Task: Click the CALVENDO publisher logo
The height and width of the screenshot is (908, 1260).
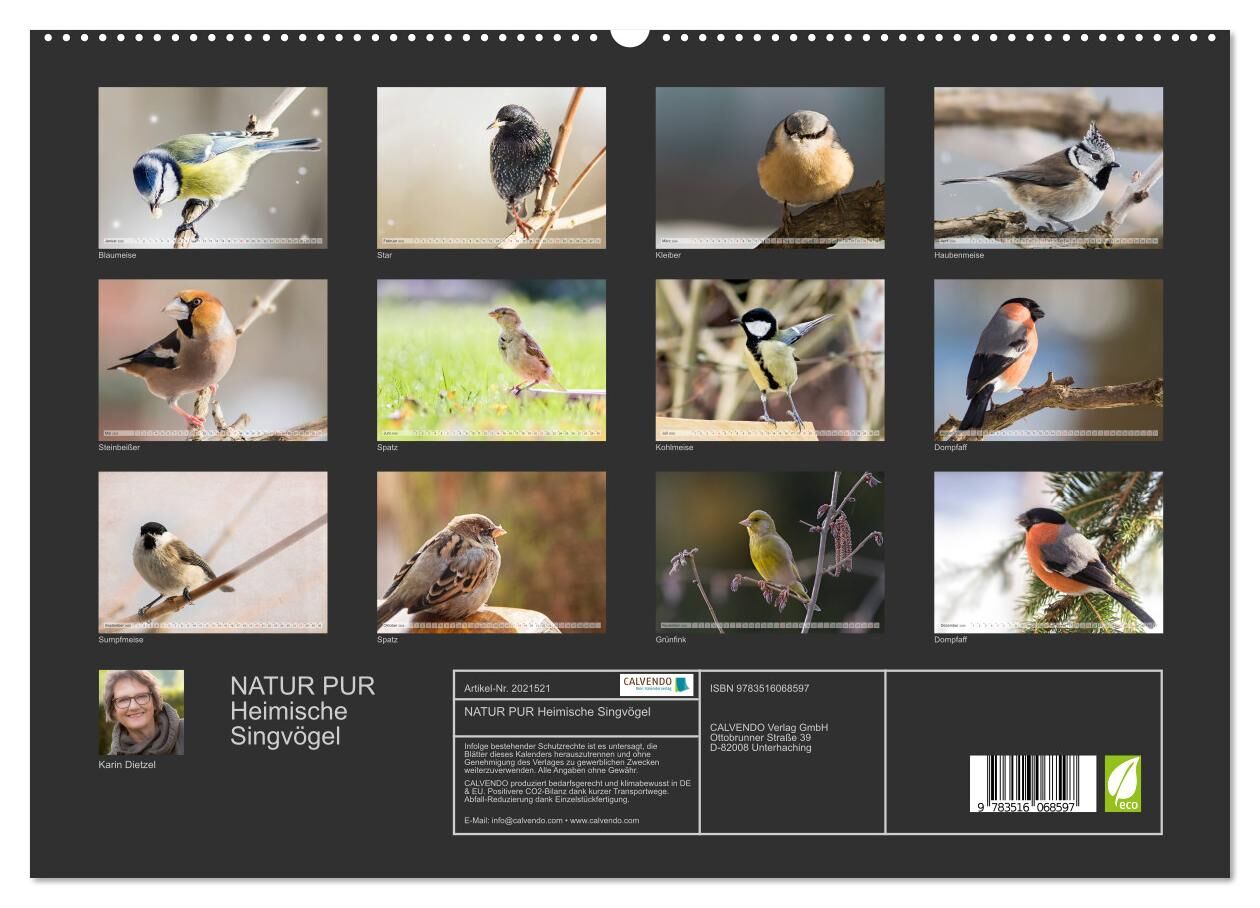Action: [656, 685]
